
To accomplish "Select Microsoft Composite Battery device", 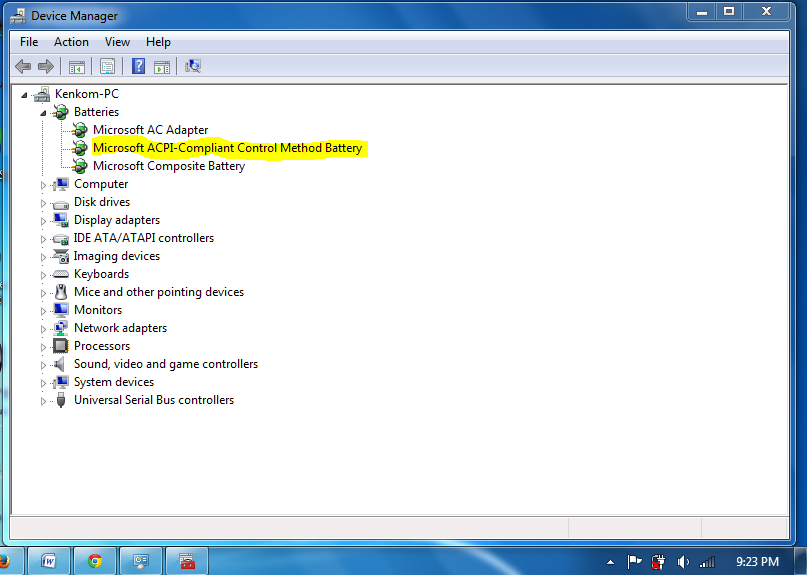I will (x=168, y=166).
